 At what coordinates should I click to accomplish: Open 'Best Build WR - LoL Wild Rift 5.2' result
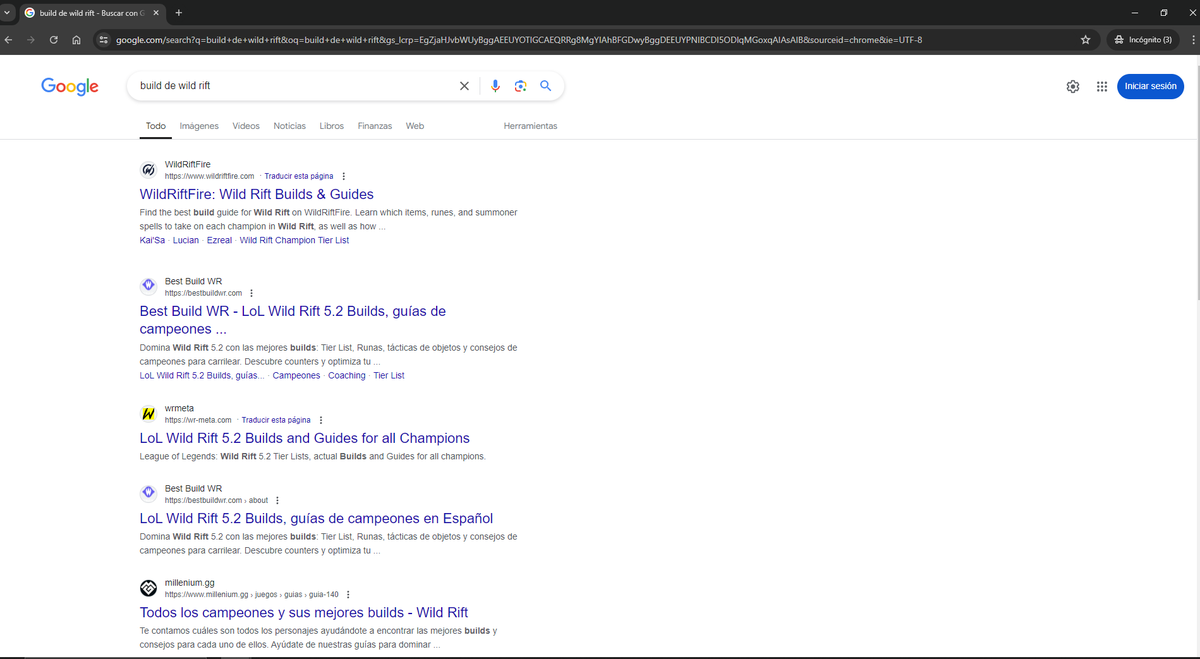coord(293,320)
